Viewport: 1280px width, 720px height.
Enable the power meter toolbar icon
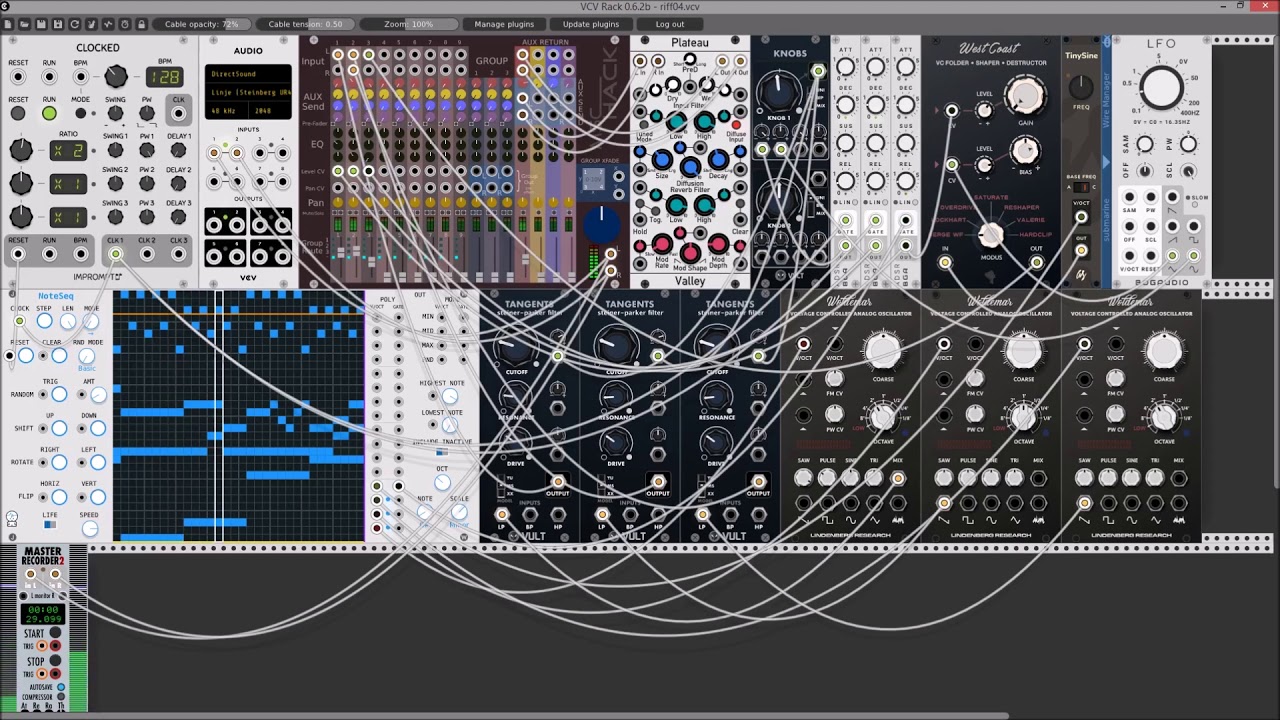(107, 24)
